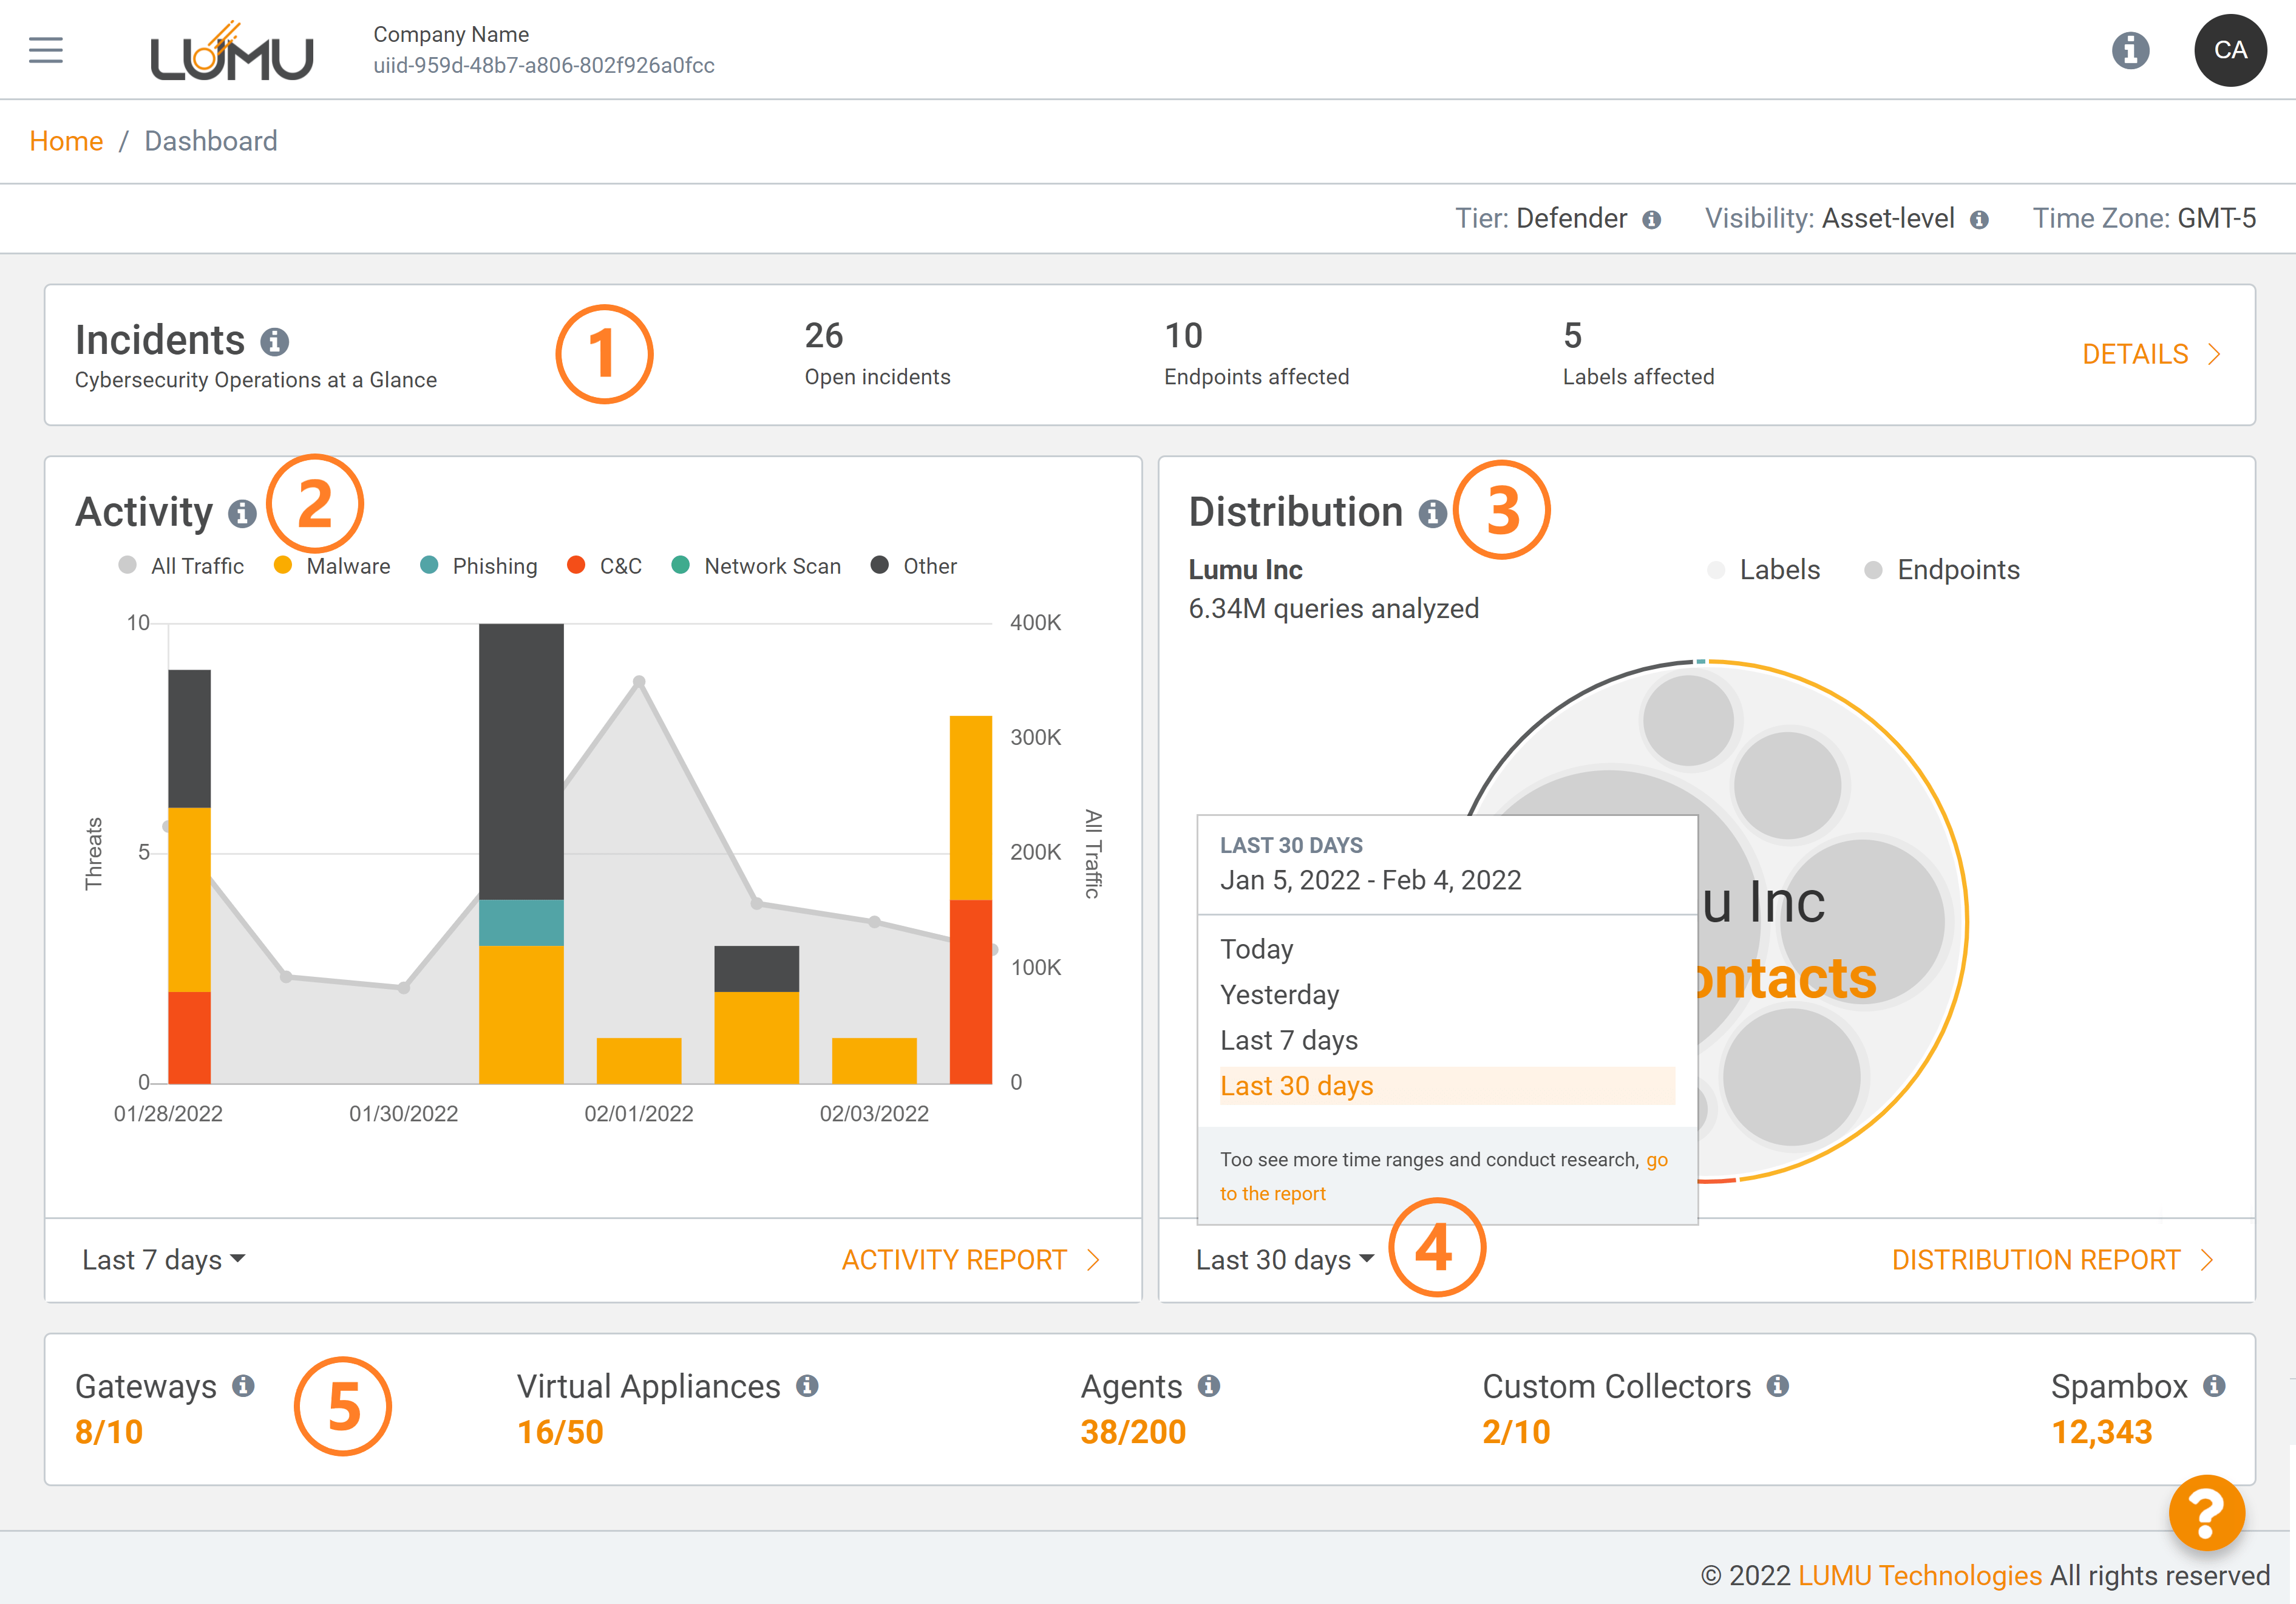2296x1604 pixels.
Task: Open the Last 7 days activity dropdown
Action: [x=163, y=1260]
